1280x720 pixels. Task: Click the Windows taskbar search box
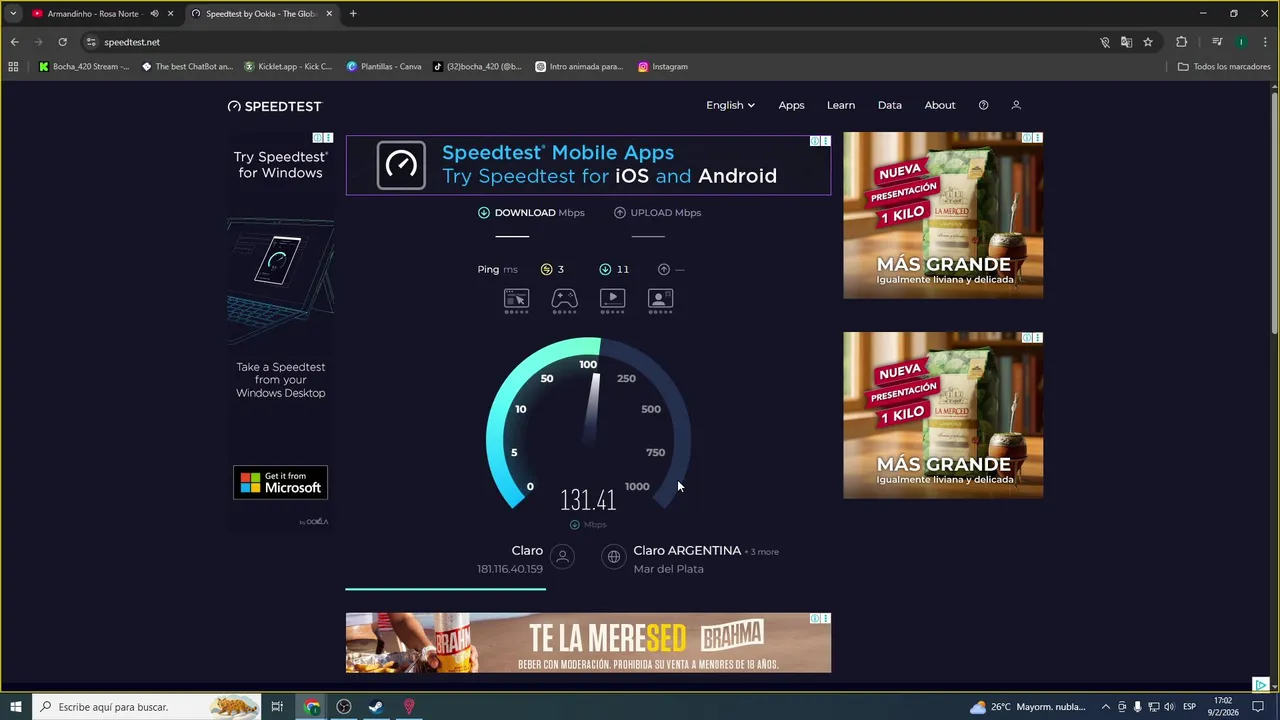pyautogui.click(x=147, y=707)
